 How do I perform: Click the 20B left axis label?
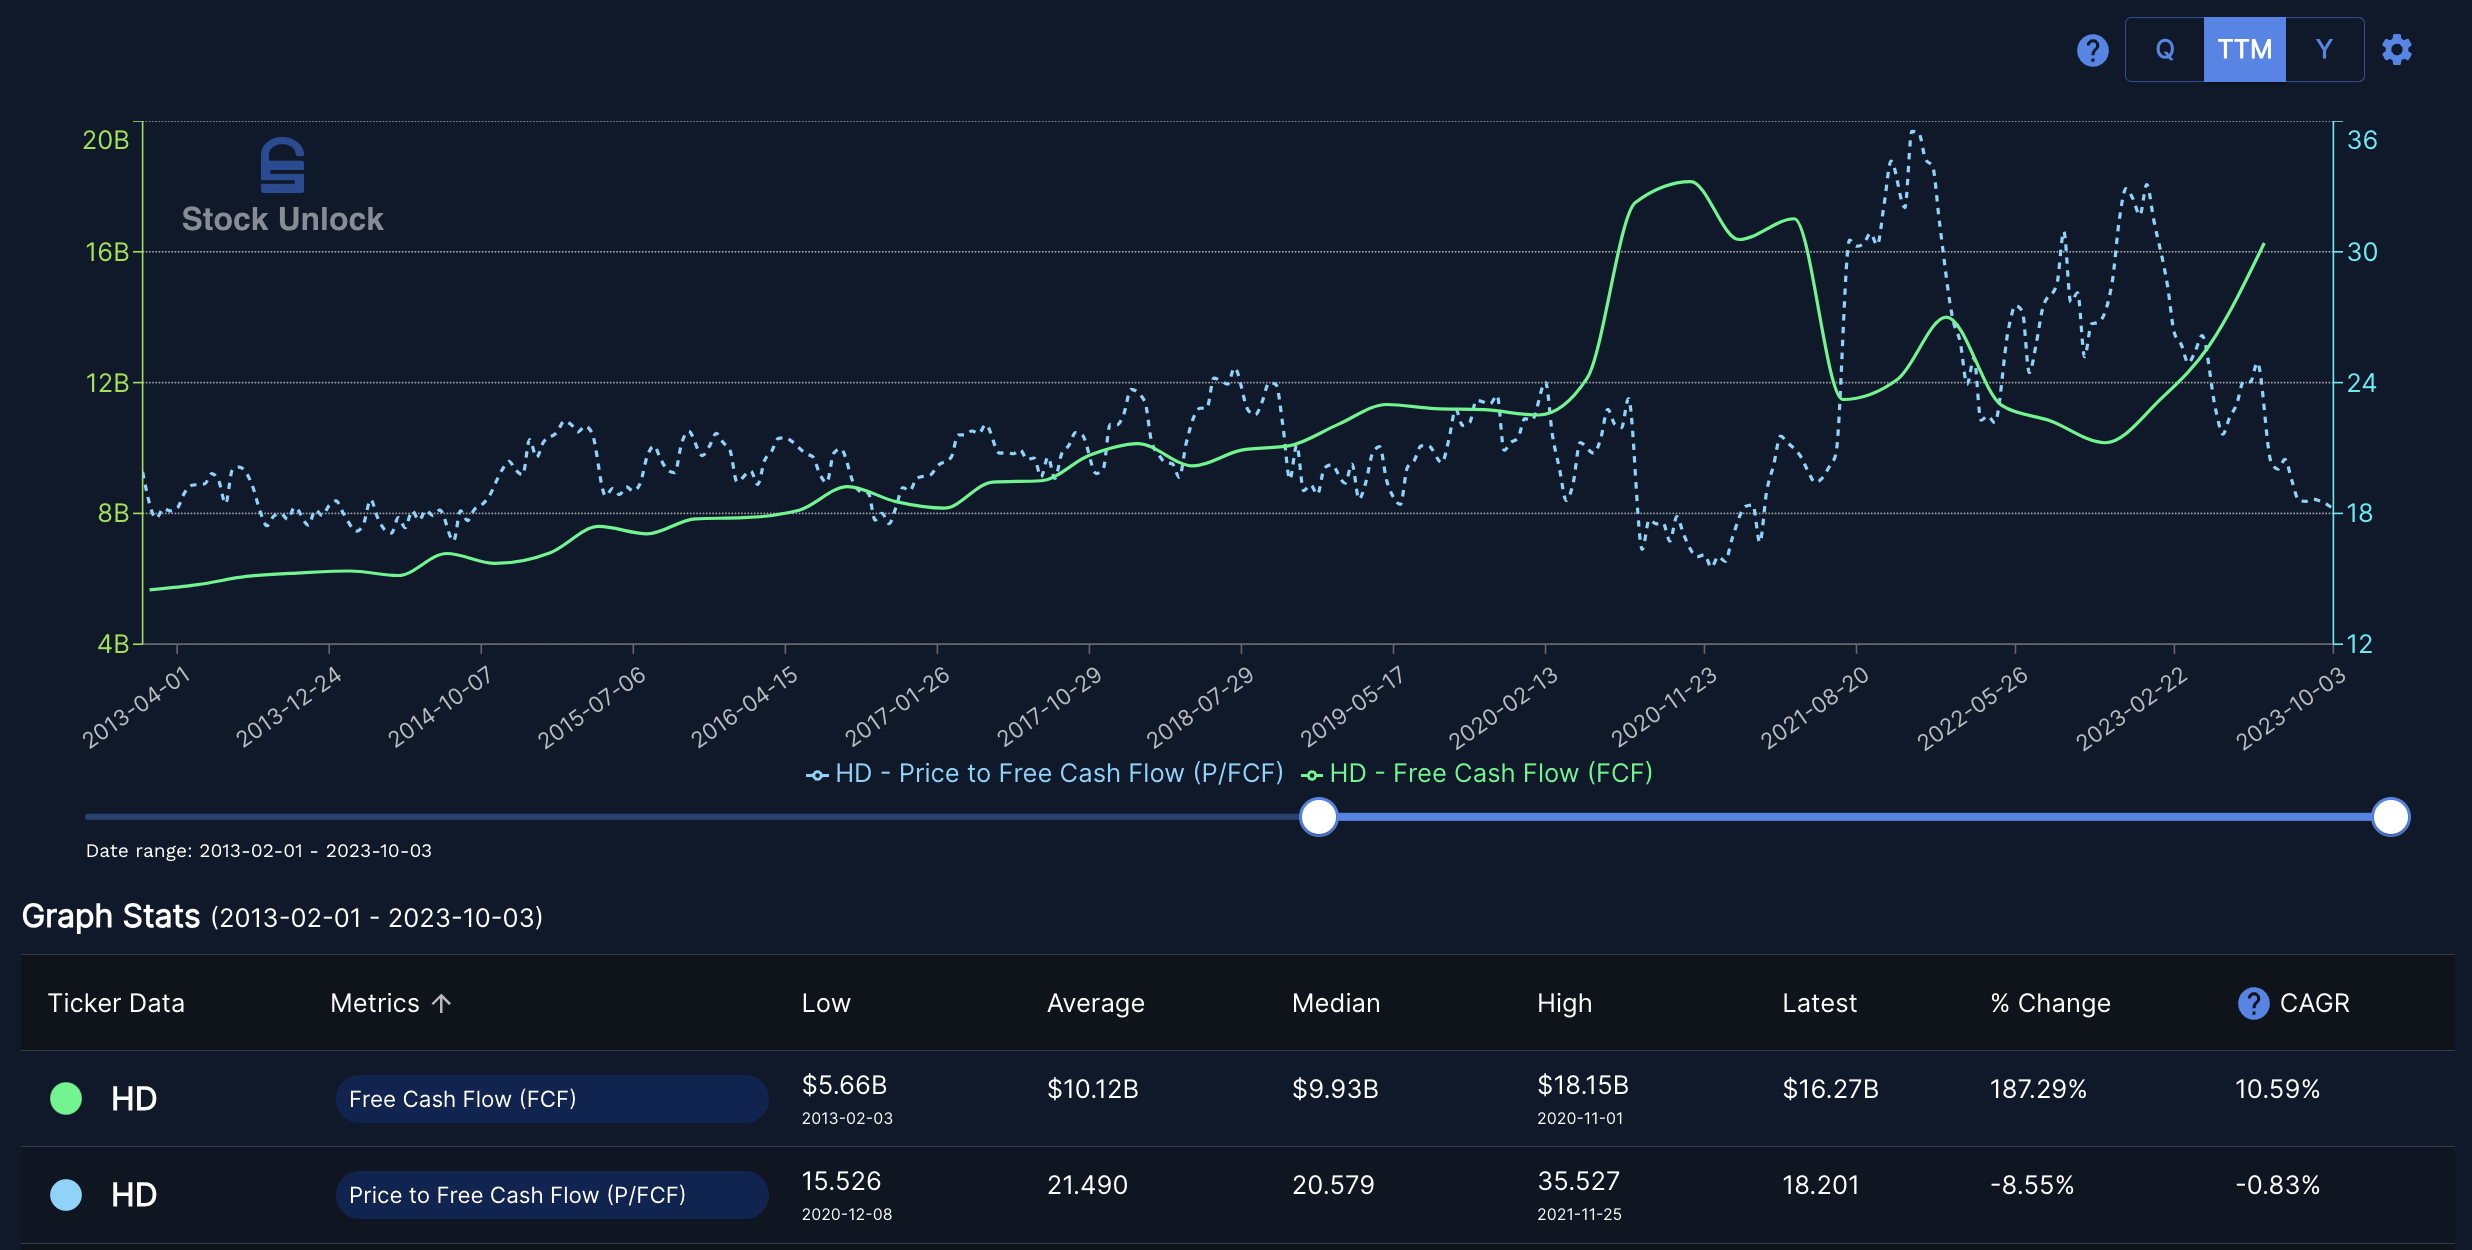pyautogui.click(x=106, y=140)
